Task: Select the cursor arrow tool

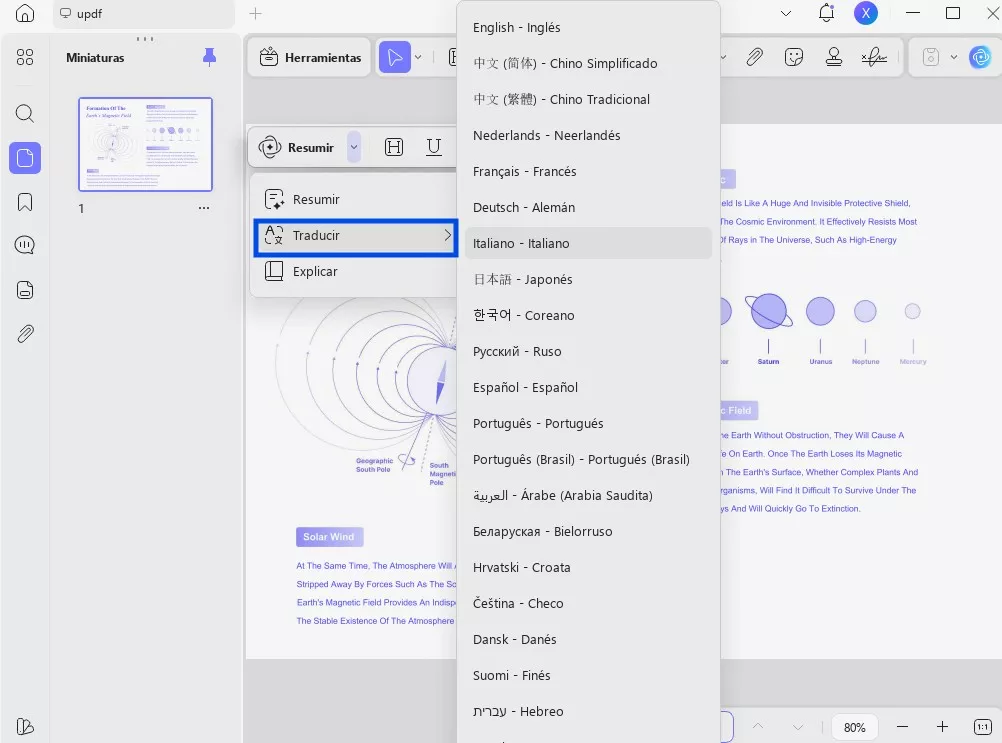Action: click(x=395, y=57)
